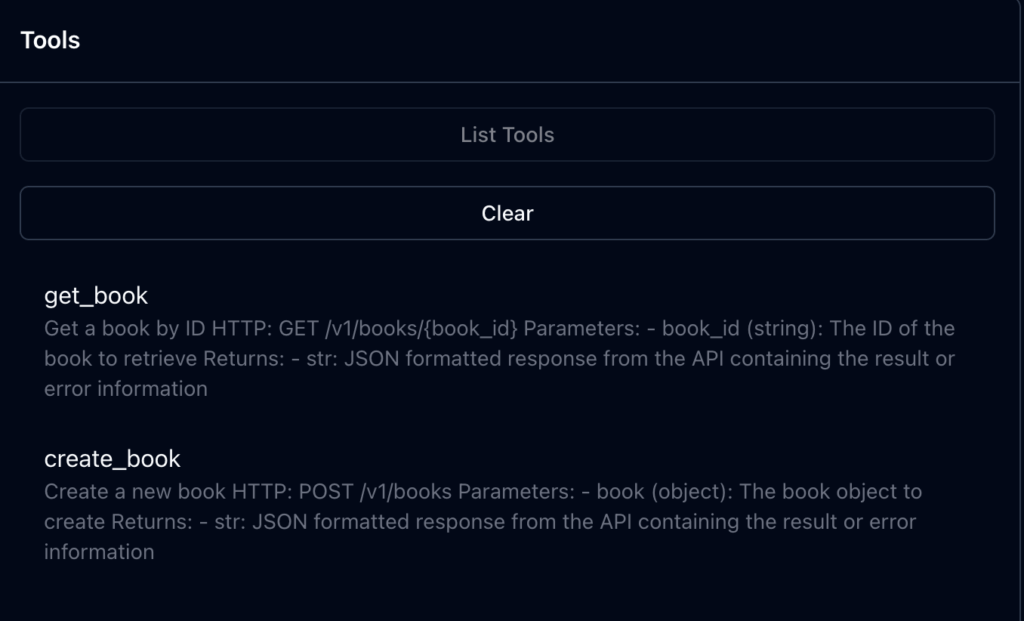
Task: Click the List Tools button
Action: 507,135
